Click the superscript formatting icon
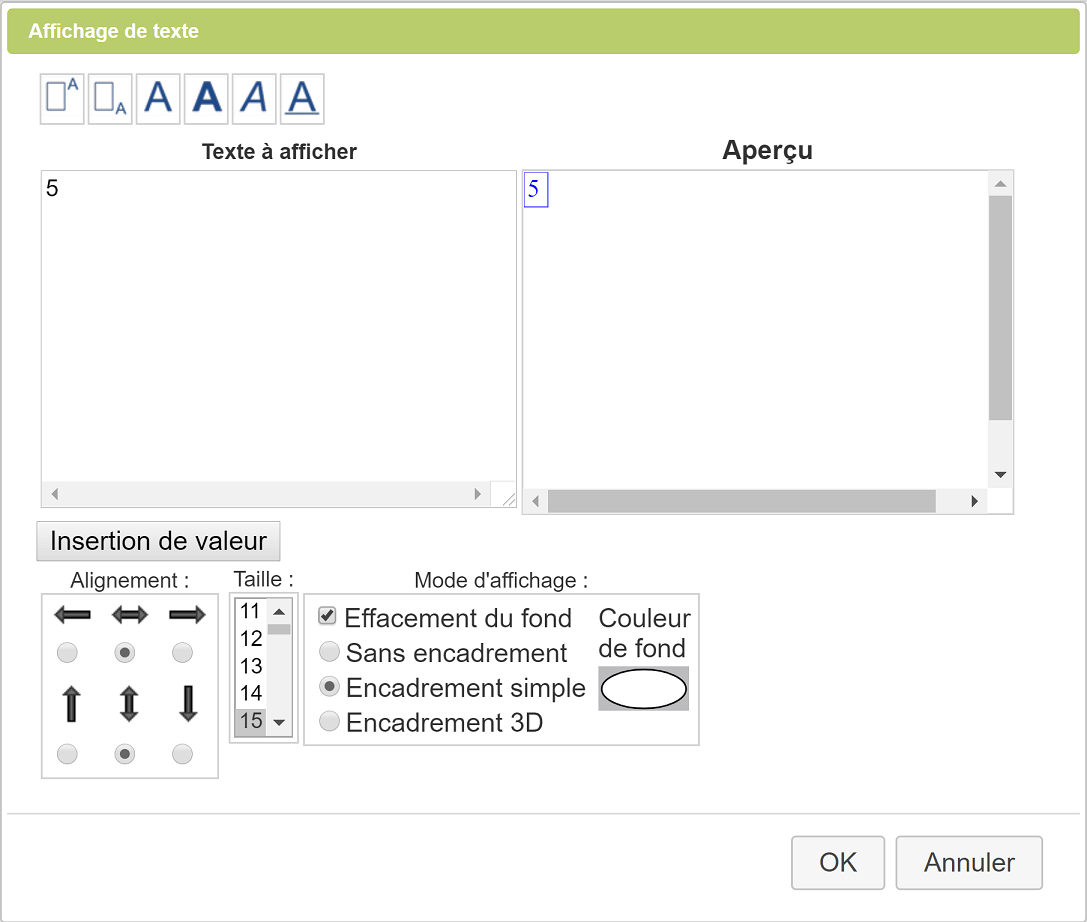This screenshot has height=922, width=1087. coord(62,98)
